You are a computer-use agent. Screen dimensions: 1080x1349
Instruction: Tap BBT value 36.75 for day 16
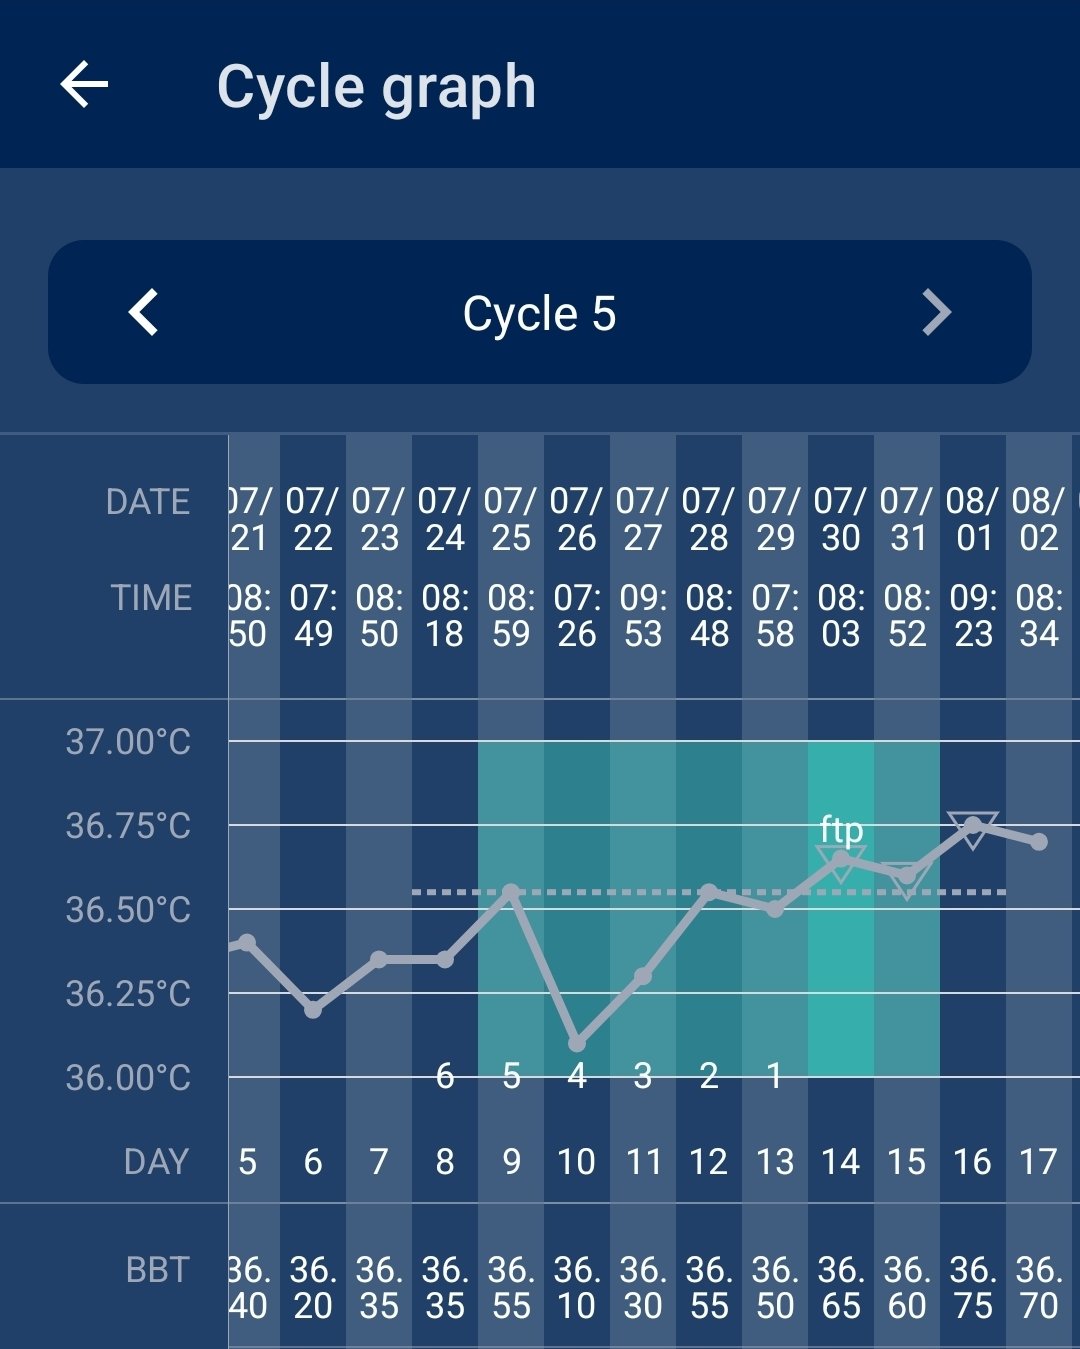[973, 1287]
